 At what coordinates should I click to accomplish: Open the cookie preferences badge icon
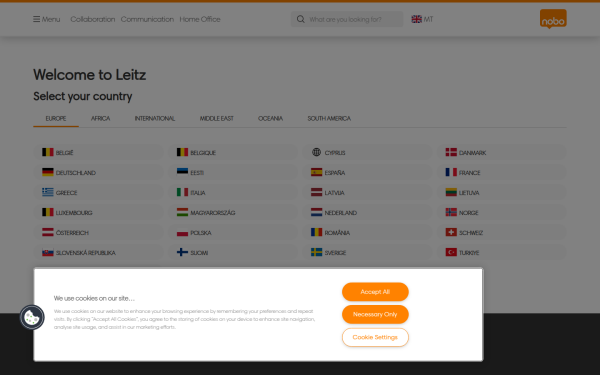coord(32,317)
